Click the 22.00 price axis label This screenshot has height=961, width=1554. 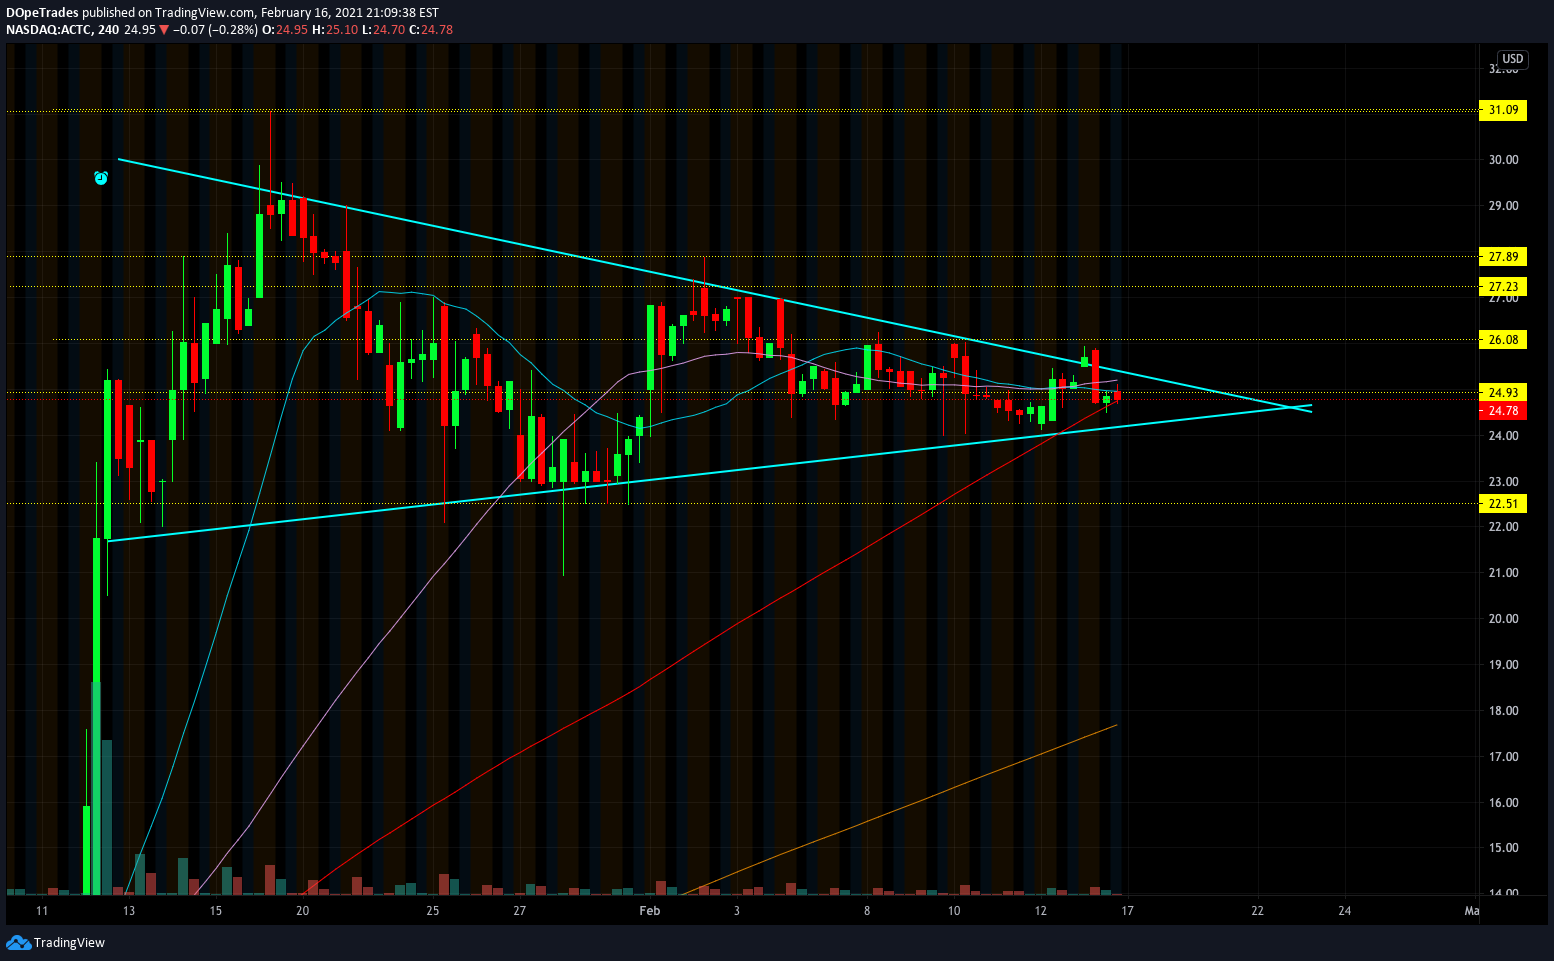point(1503,527)
